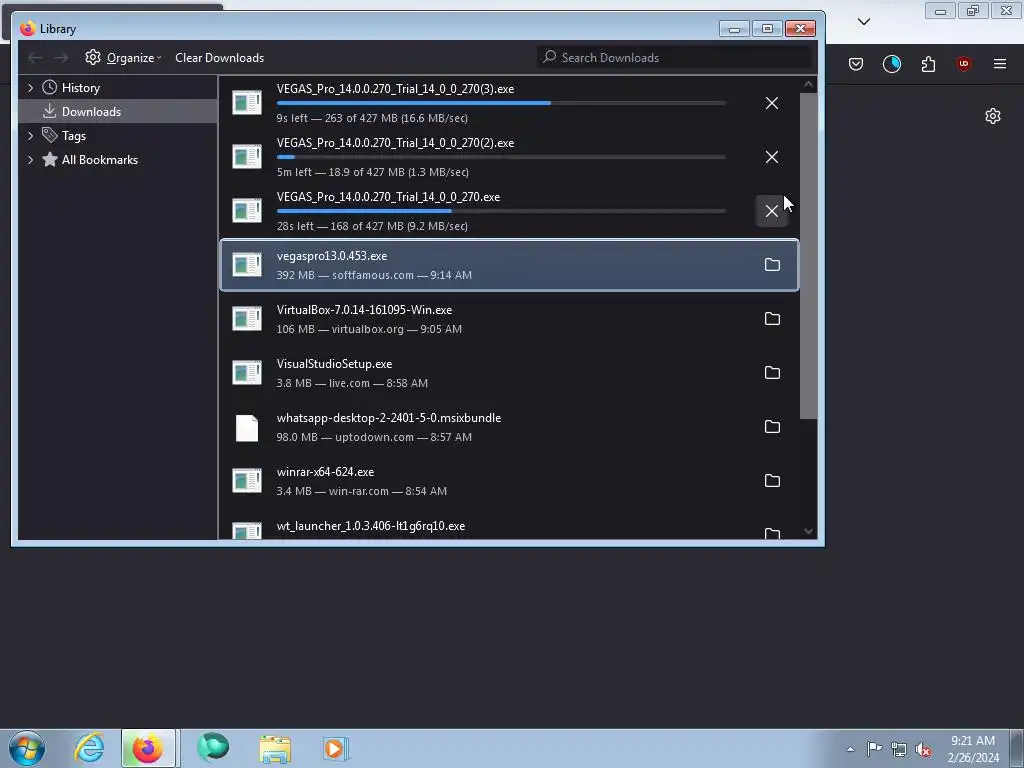Open folder for whatsapp-desktop msixbundle file
This screenshot has width=1024, height=768.
(772, 426)
